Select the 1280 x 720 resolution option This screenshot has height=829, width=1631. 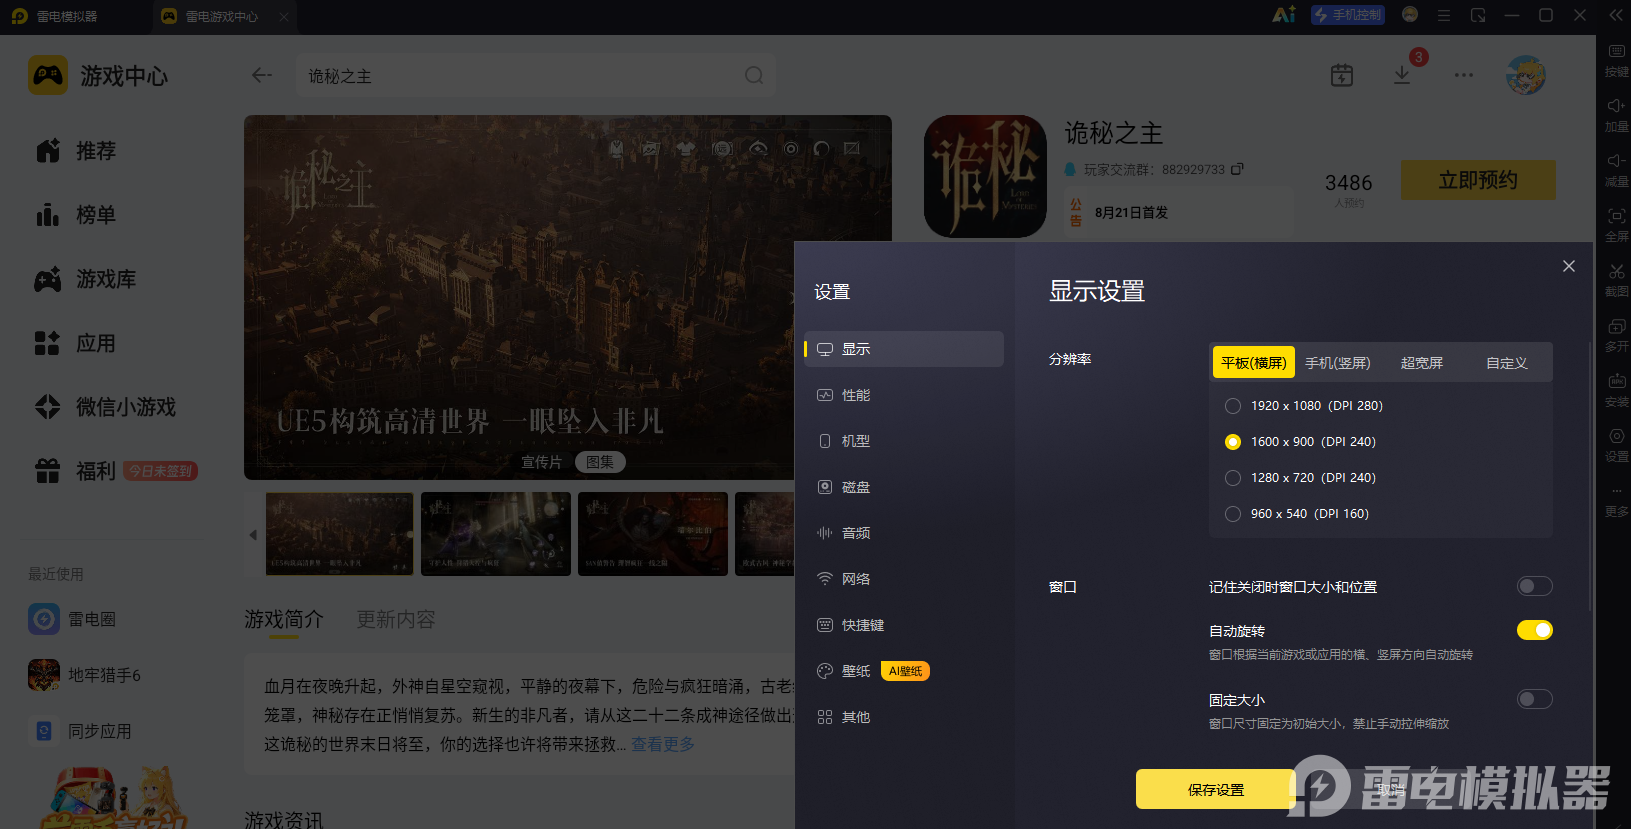[x=1300, y=478]
